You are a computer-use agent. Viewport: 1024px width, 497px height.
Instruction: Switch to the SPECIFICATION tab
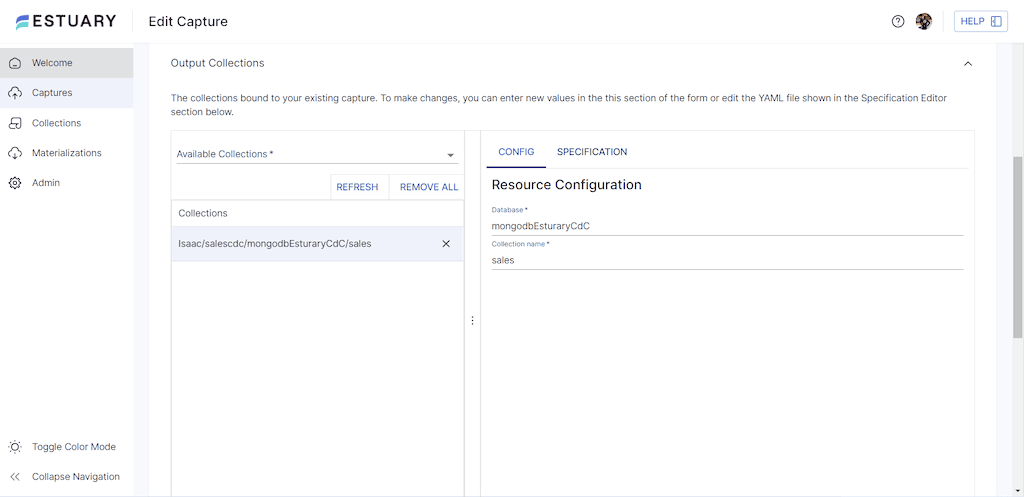(592, 152)
